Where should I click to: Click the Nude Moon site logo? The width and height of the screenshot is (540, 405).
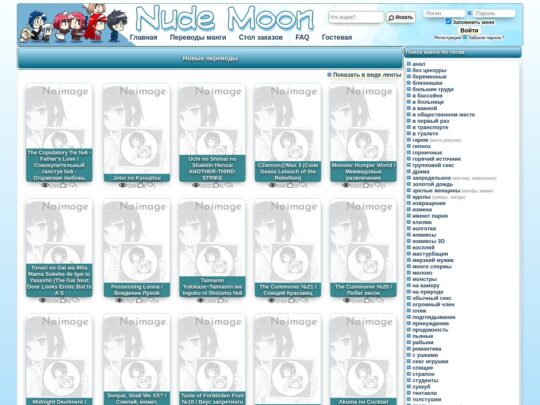(x=225, y=18)
